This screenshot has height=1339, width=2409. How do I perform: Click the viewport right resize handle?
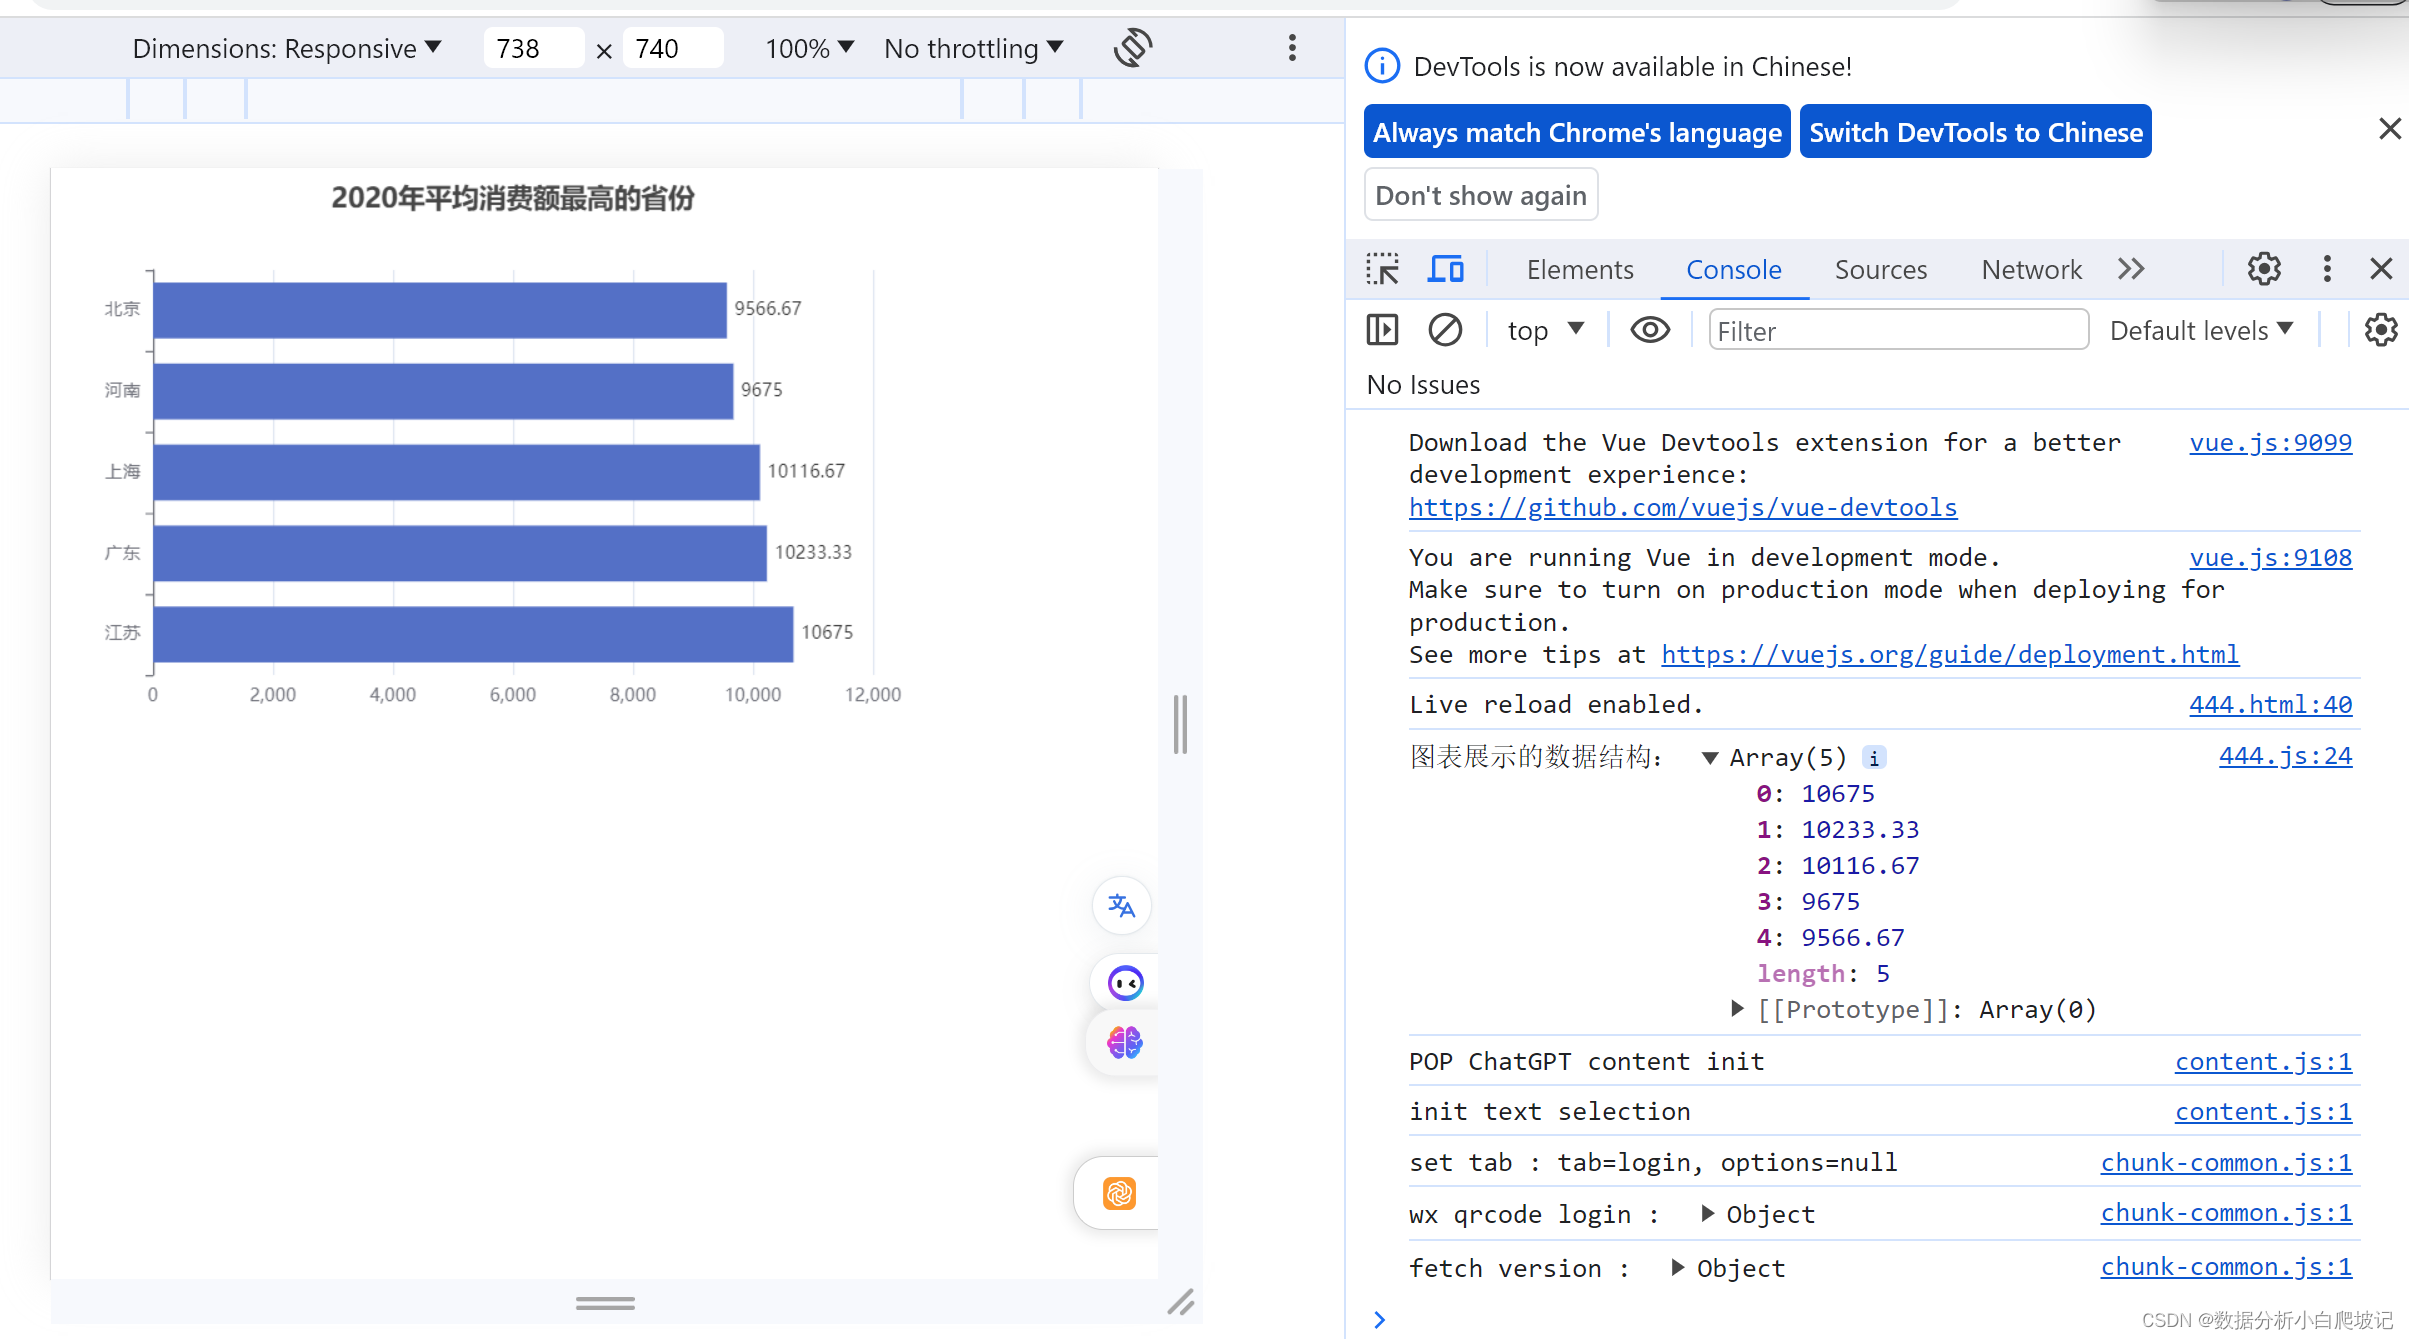tap(1180, 724)
